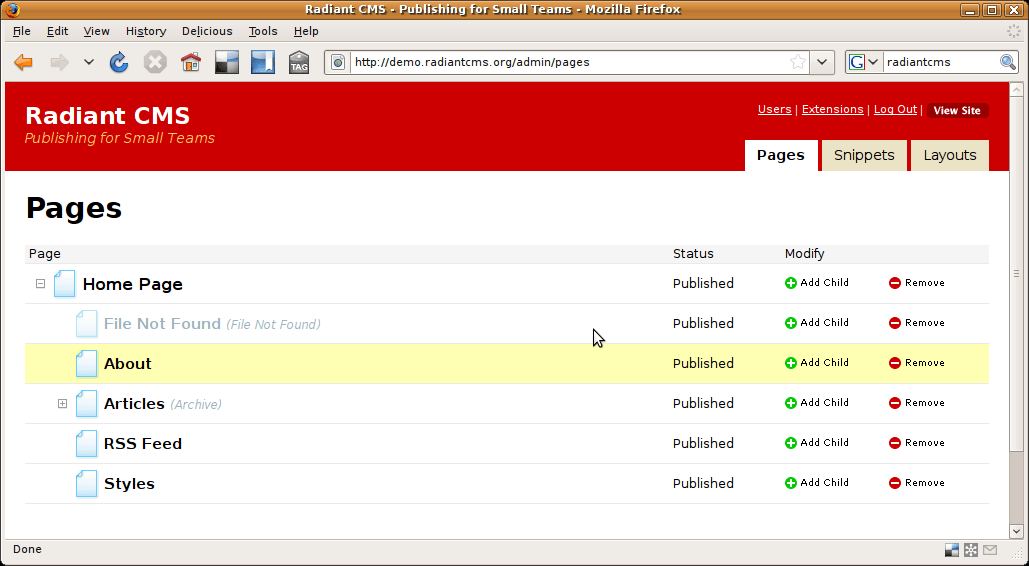The height and width of the screenshot is (566, 1029).
Task: Add Child to the Styles page
Action: coord(817,483)
